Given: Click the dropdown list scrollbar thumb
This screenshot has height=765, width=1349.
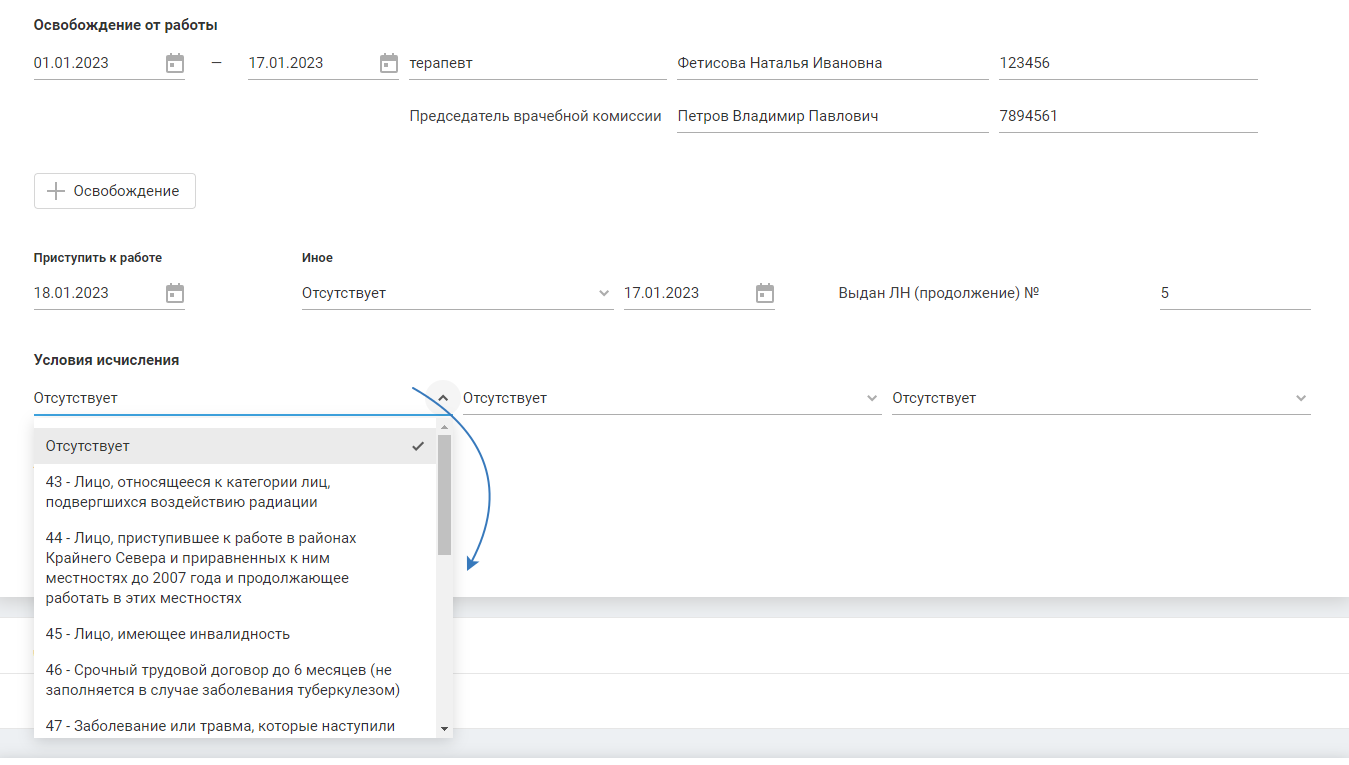Looking at the screenshot, I should point(444,495).
